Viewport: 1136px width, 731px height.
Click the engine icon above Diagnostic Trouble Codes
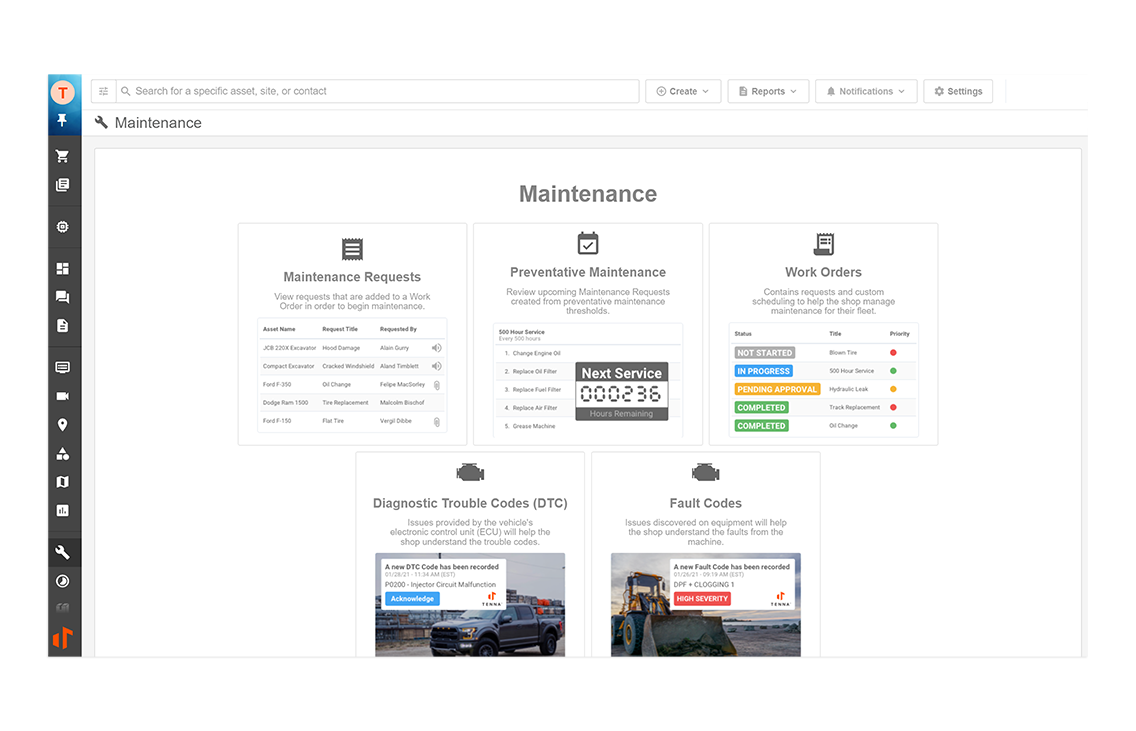[470, 473]
